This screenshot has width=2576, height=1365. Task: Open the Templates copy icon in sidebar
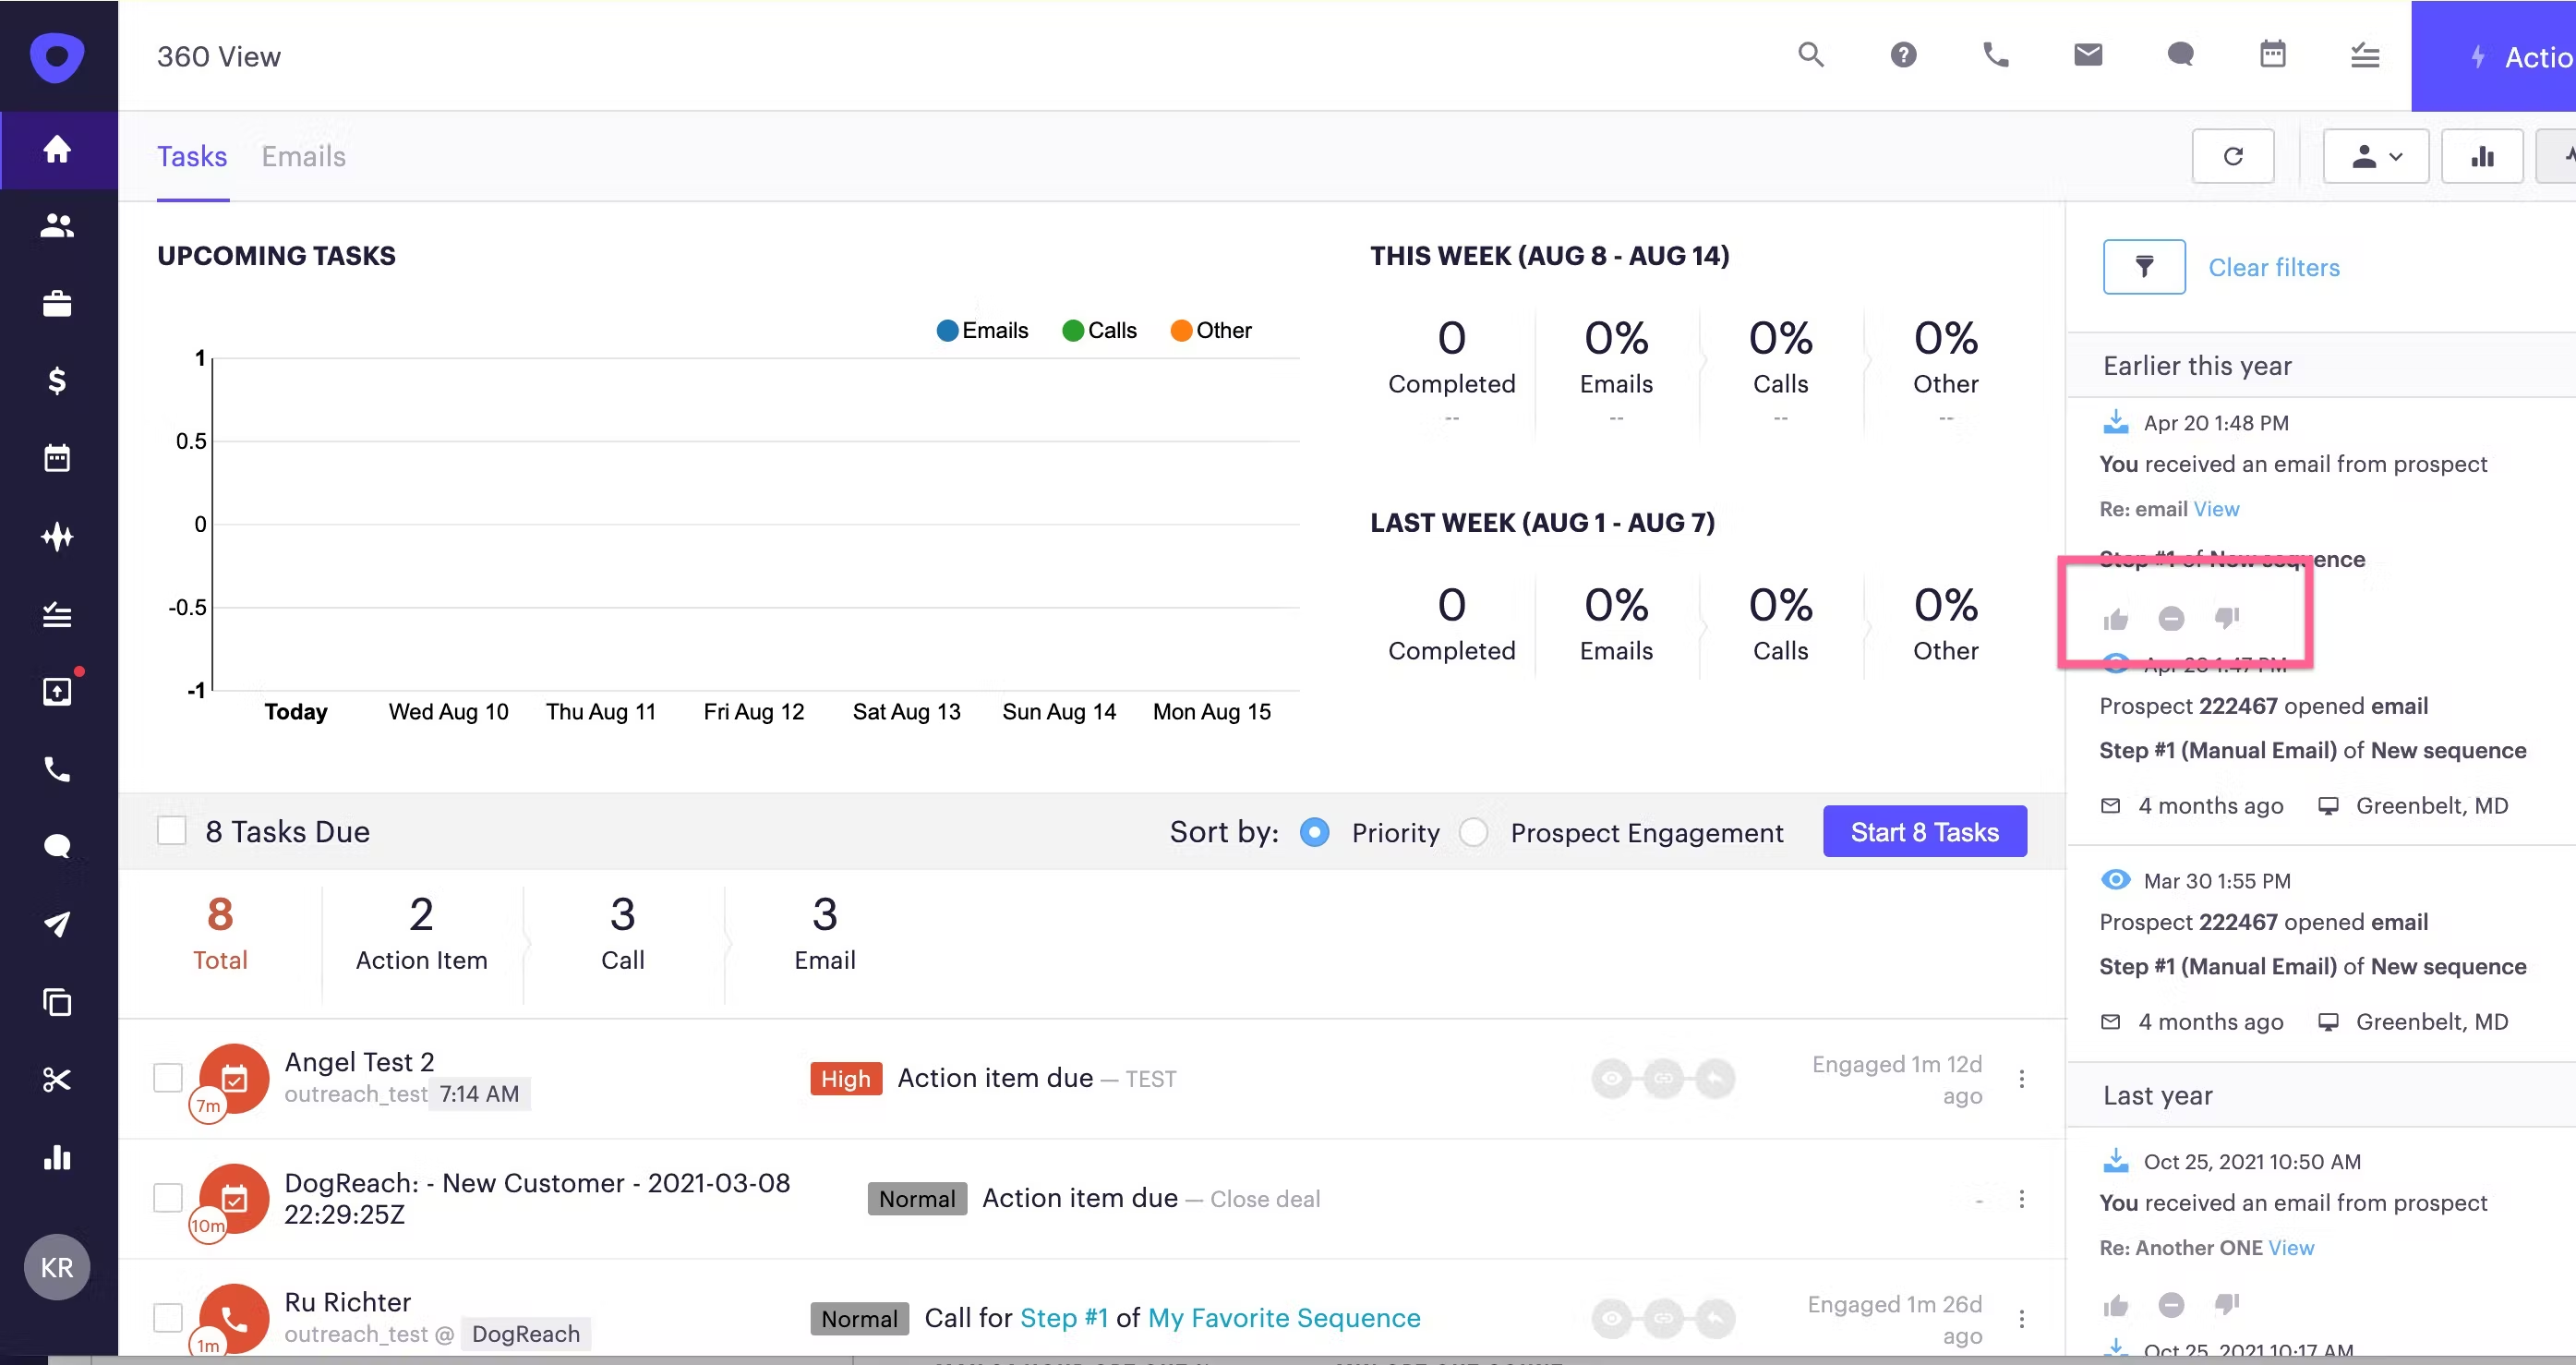(57, 1002)
